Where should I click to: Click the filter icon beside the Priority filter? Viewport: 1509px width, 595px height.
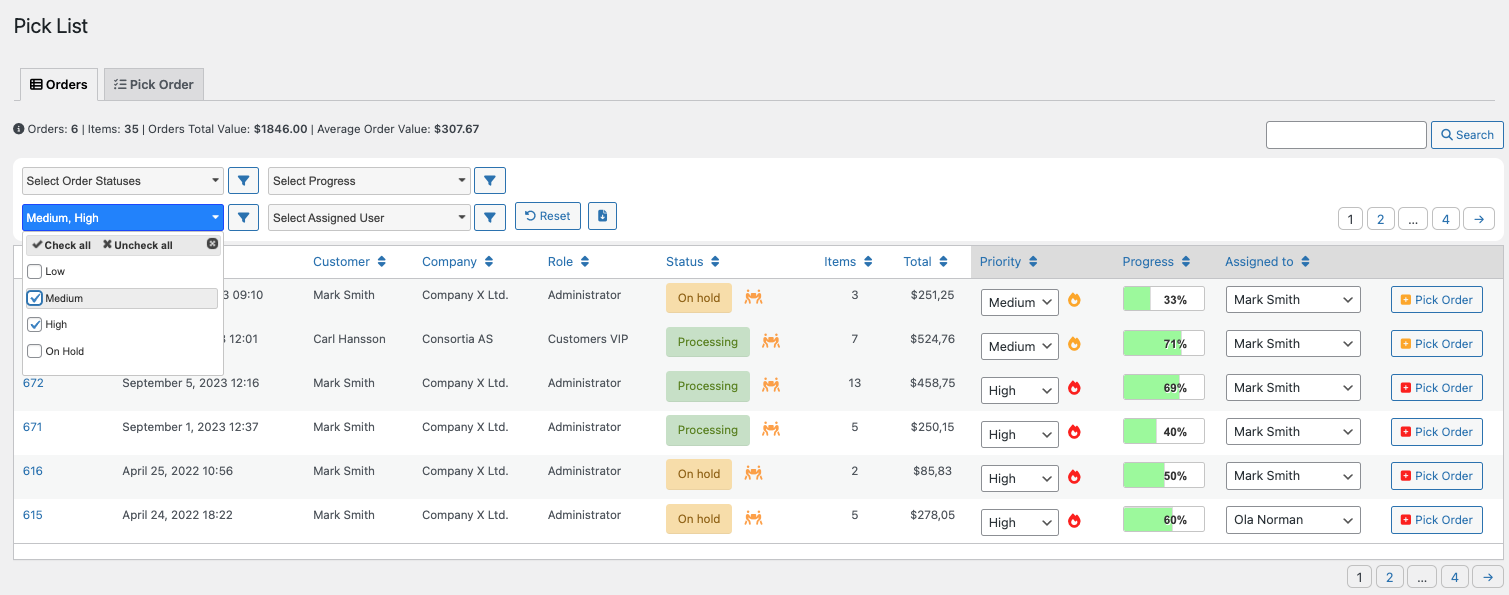tap(243, 216)
